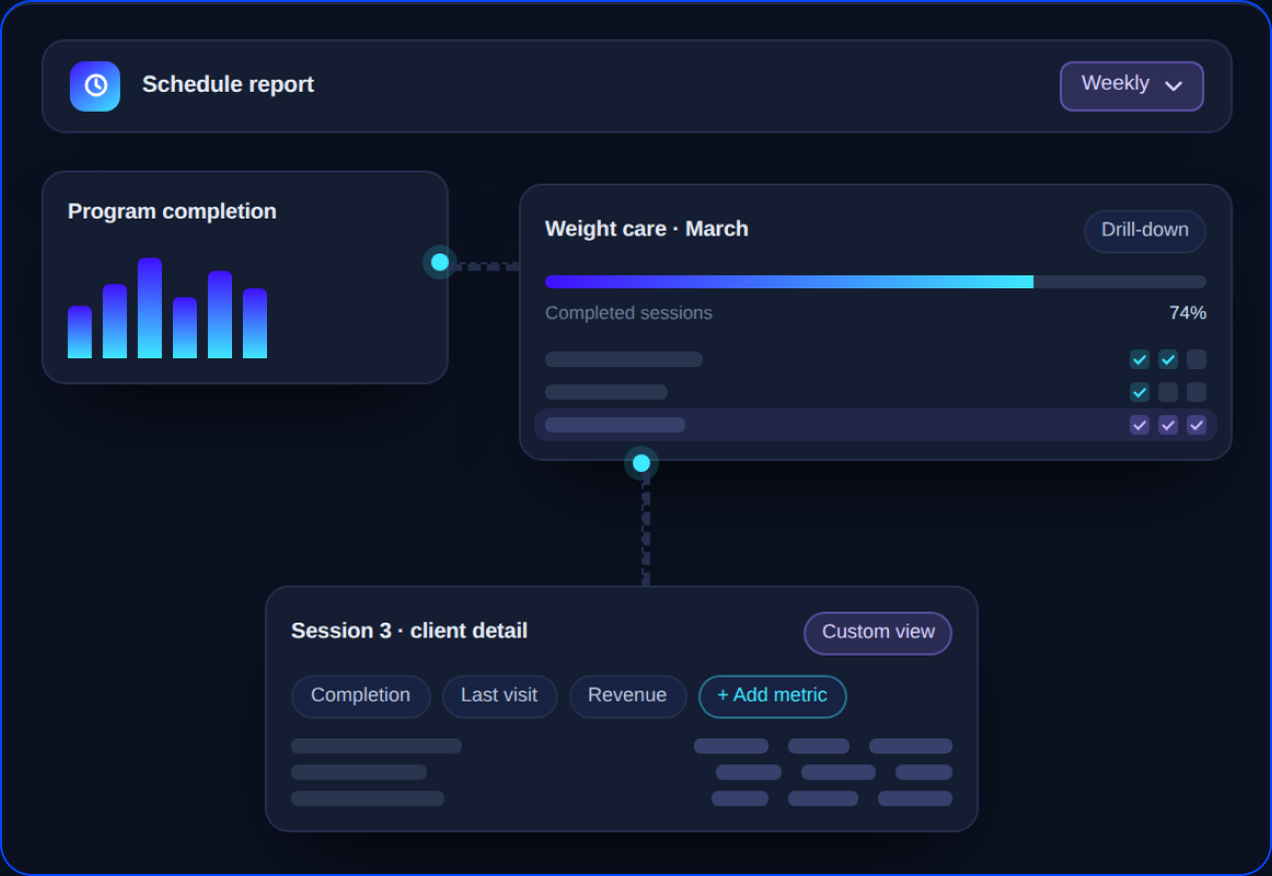
Task: Uncheck third checkbox in highlighted session row
Action: point(1196,425)
